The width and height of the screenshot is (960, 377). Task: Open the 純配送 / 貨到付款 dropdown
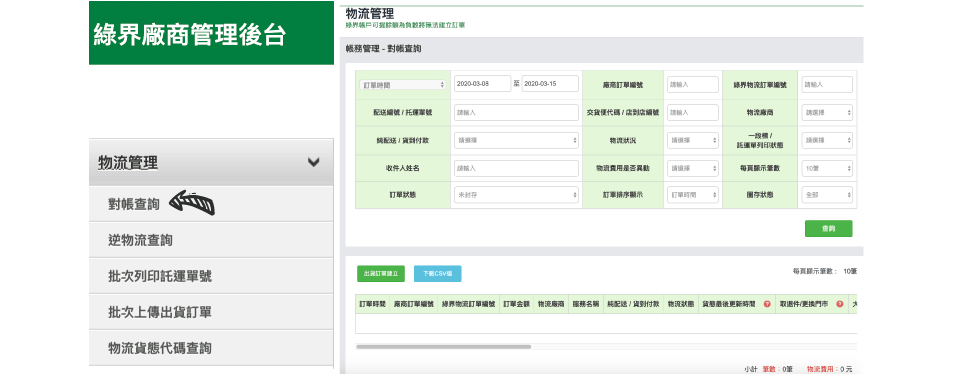tap(516, 140)
